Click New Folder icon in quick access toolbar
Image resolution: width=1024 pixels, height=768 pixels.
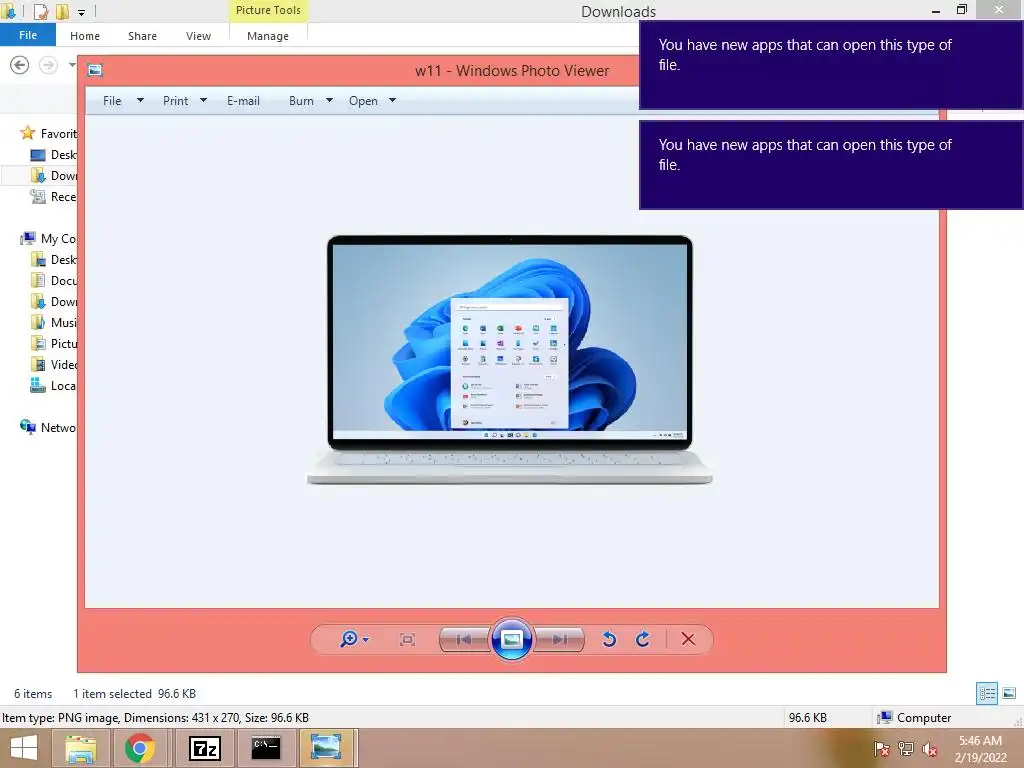63,11
